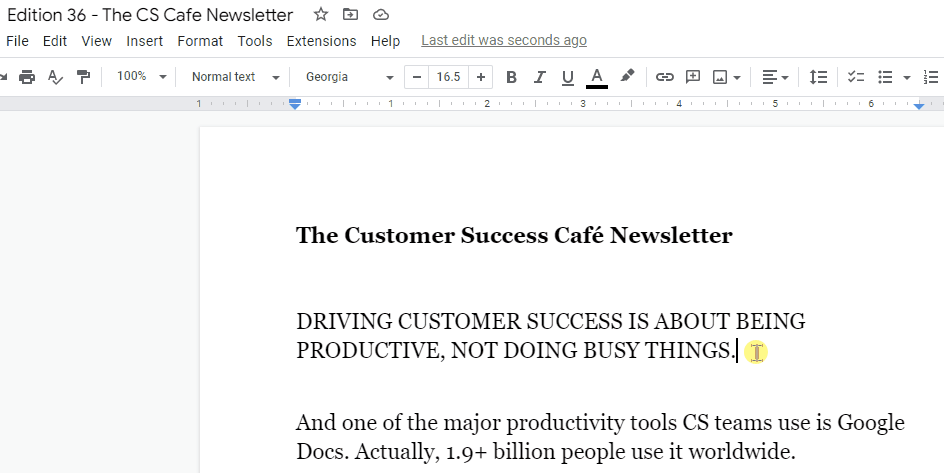The width and height of the screenshot is (944, 473).
Task: Click the line 'DRIVING CUSTOMER SUCCESS IS ABOUT BEING'
Action: tap(550, 321)
